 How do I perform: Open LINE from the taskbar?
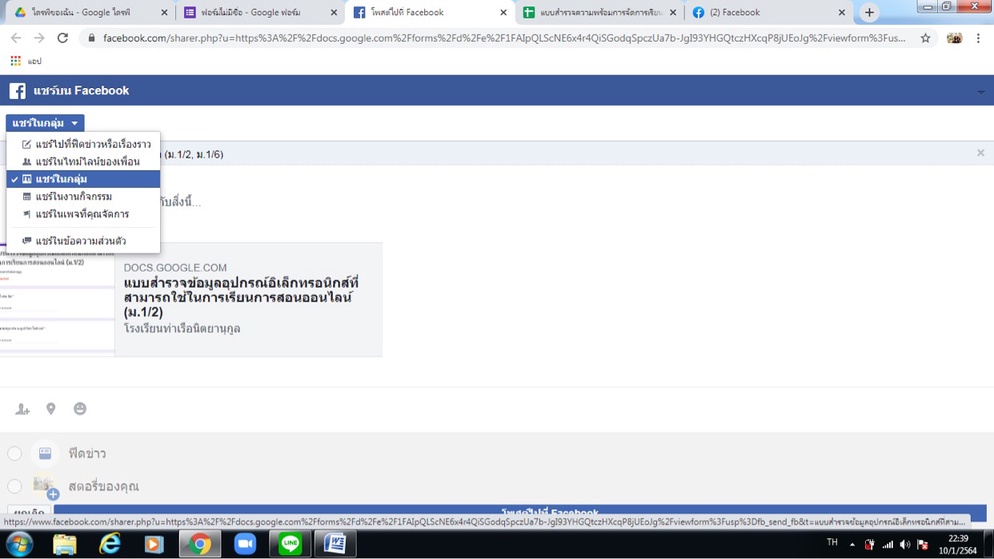click(x=290, y=544)
